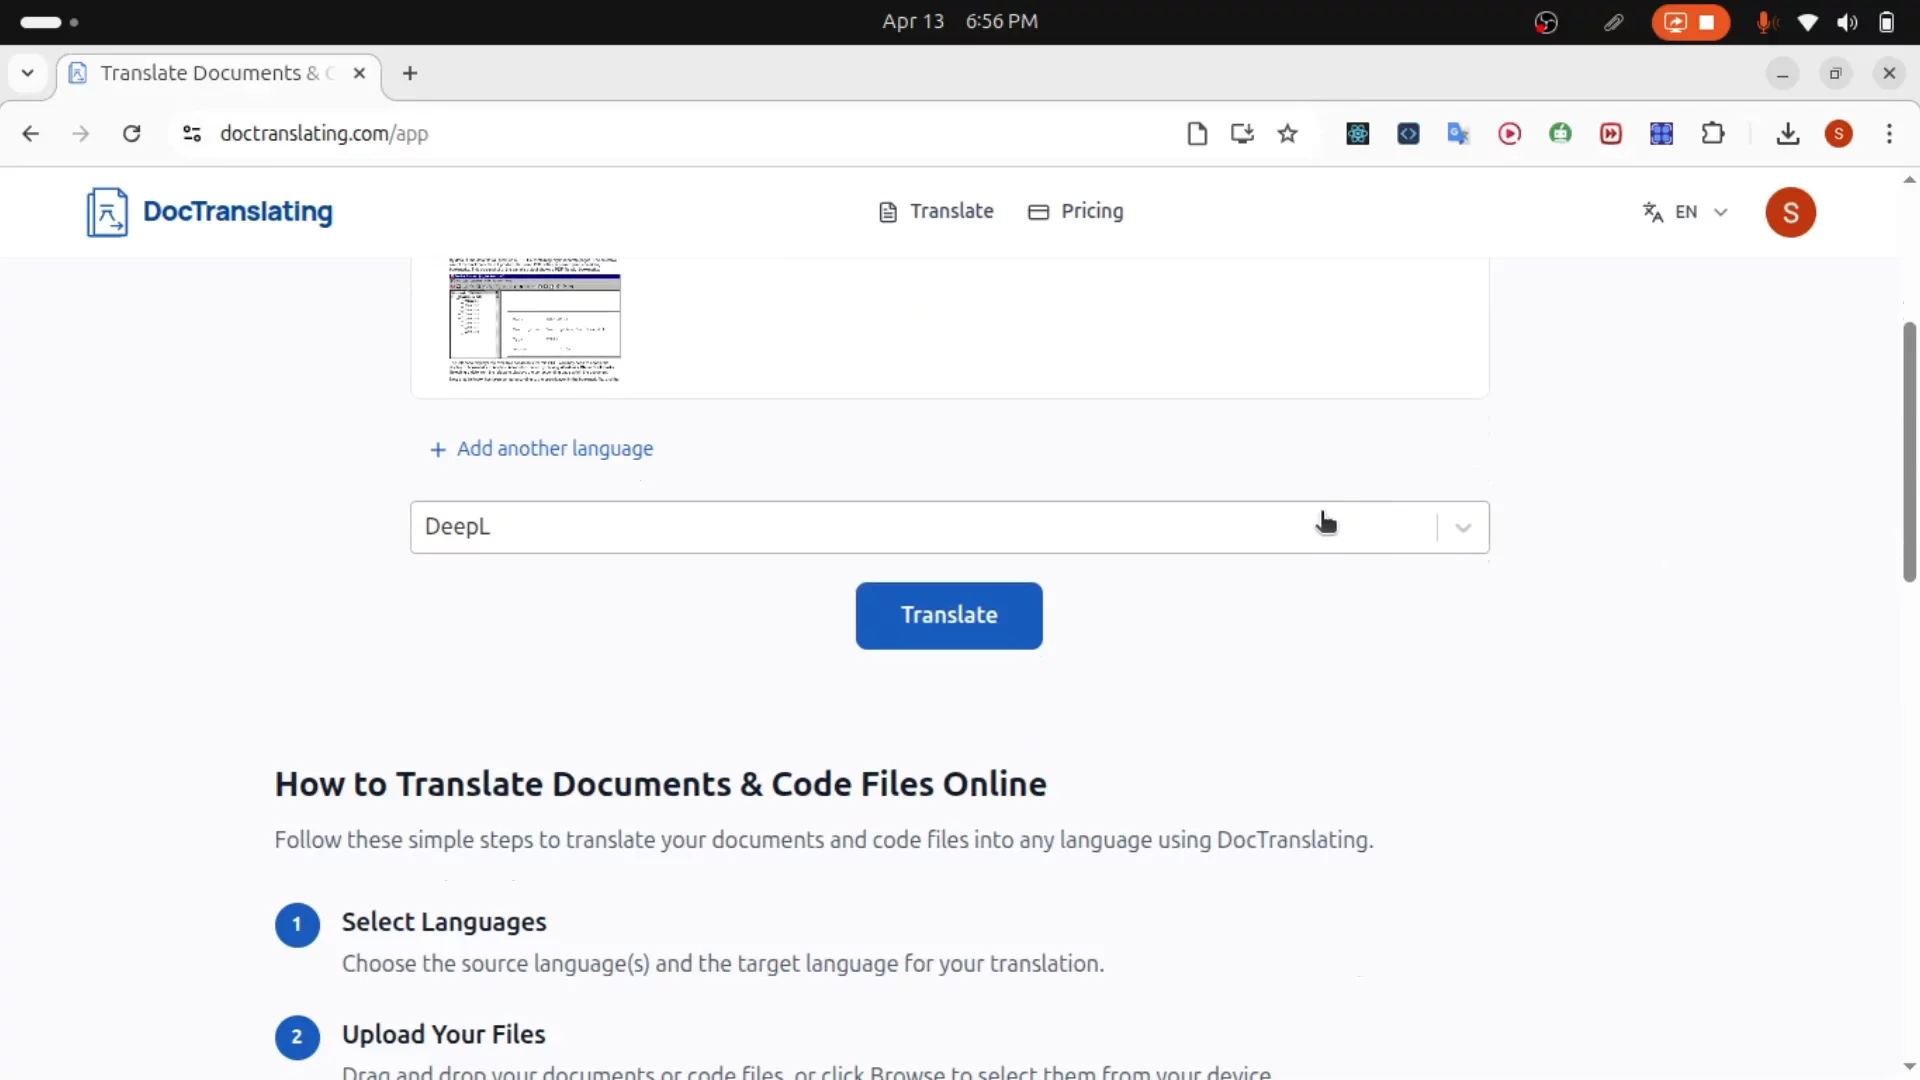Click the blue Translate button

(x=949, y=615)
